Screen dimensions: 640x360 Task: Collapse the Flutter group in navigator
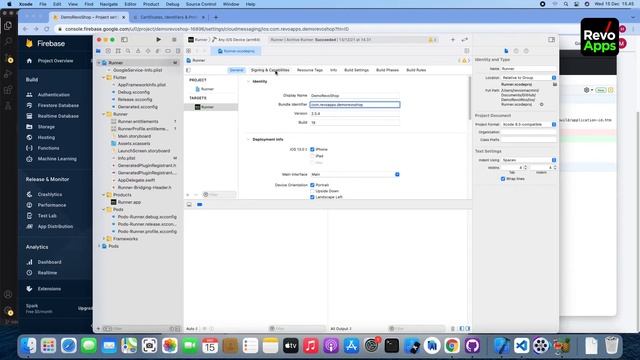click(x=104, y=78)
